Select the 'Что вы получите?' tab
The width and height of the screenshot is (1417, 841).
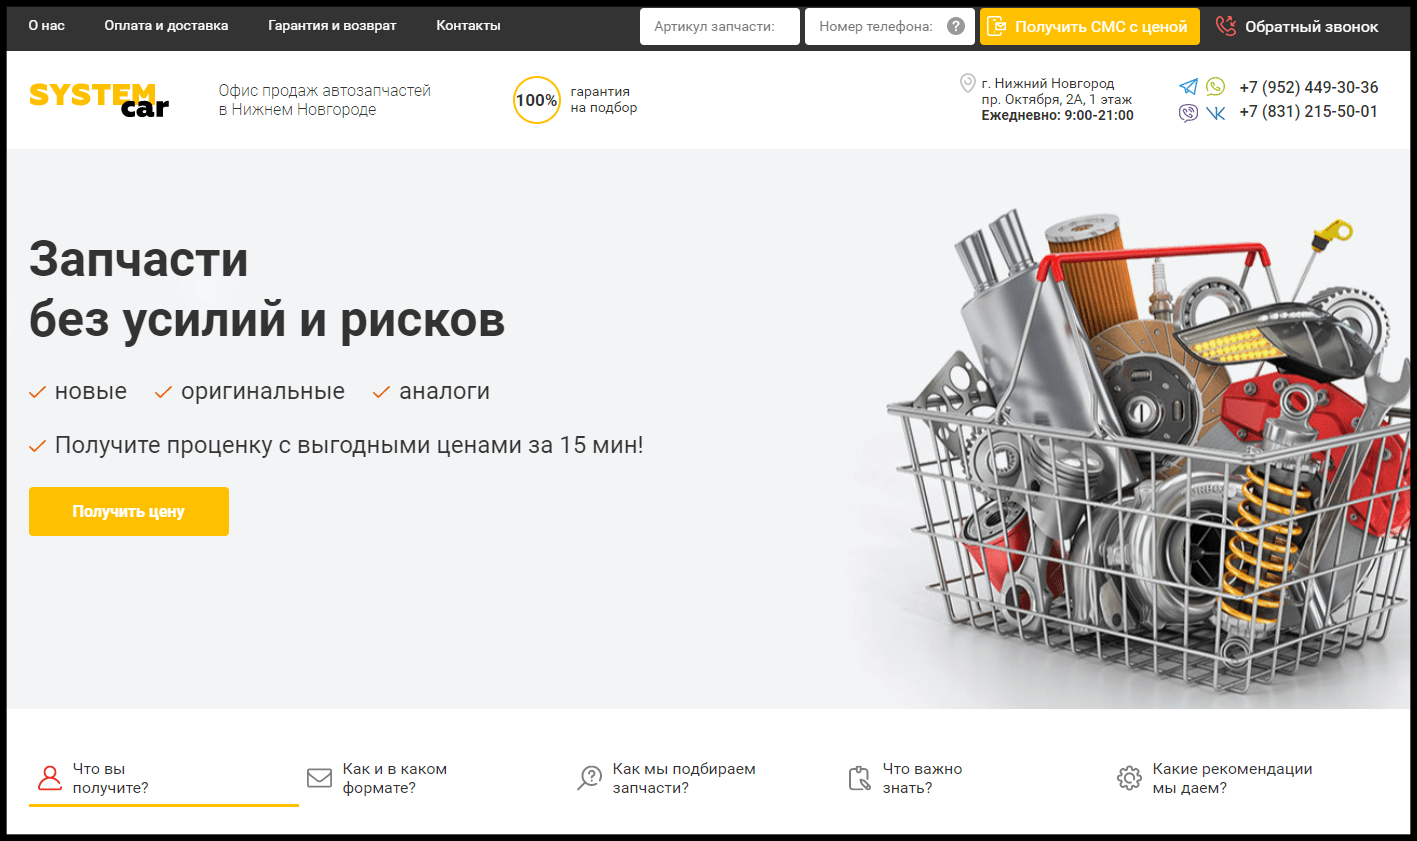point(164,778)
